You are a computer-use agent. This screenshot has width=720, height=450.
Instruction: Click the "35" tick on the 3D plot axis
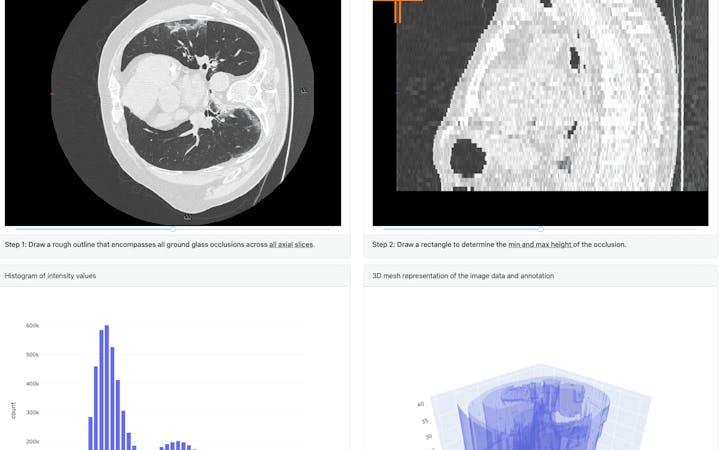(425, 421)
